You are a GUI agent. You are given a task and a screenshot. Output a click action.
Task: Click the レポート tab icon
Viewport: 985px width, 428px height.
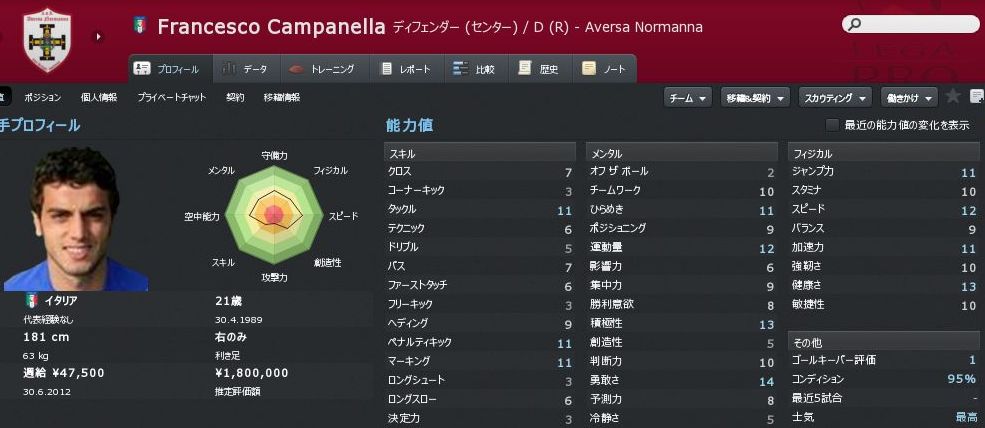(388, 69)
